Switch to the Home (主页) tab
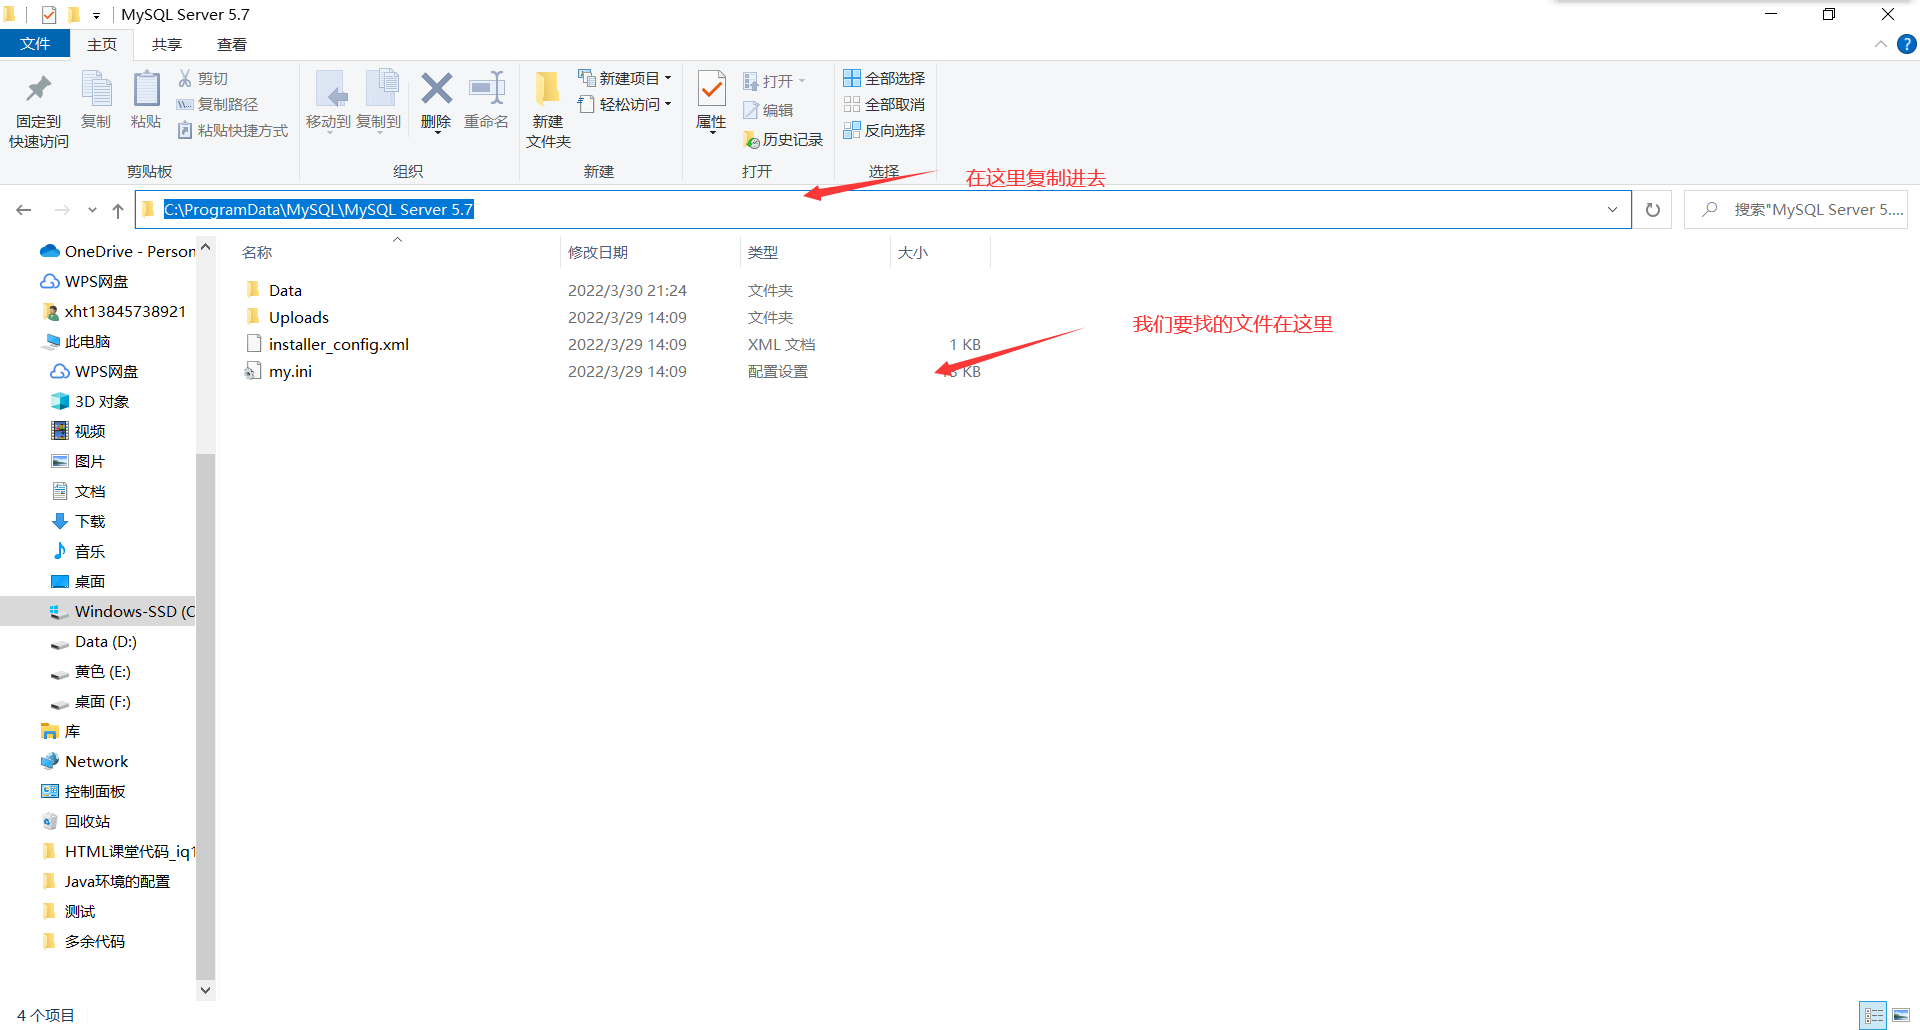The height and width of the screenshot is (1030, 1920). pos(102,44)
